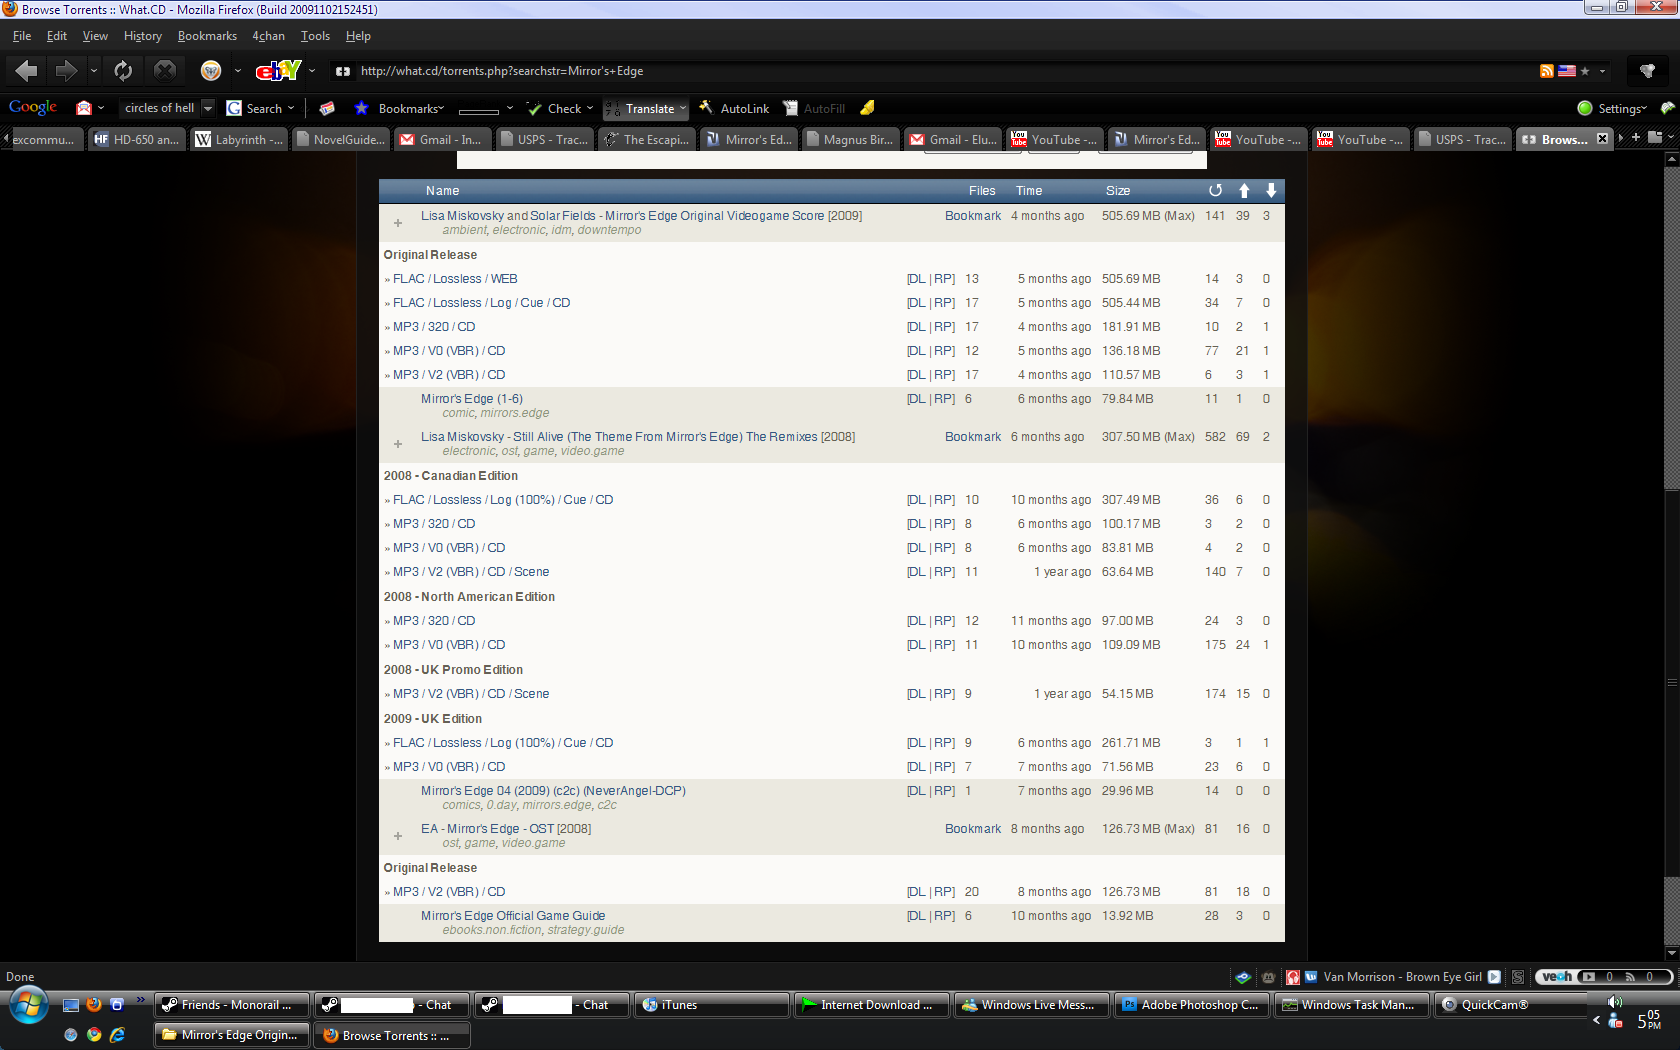Viewport: 1680px width, 1050px height.
Task: Open Windows Task Manager taskbar button
Action: click(1351, 1005)
